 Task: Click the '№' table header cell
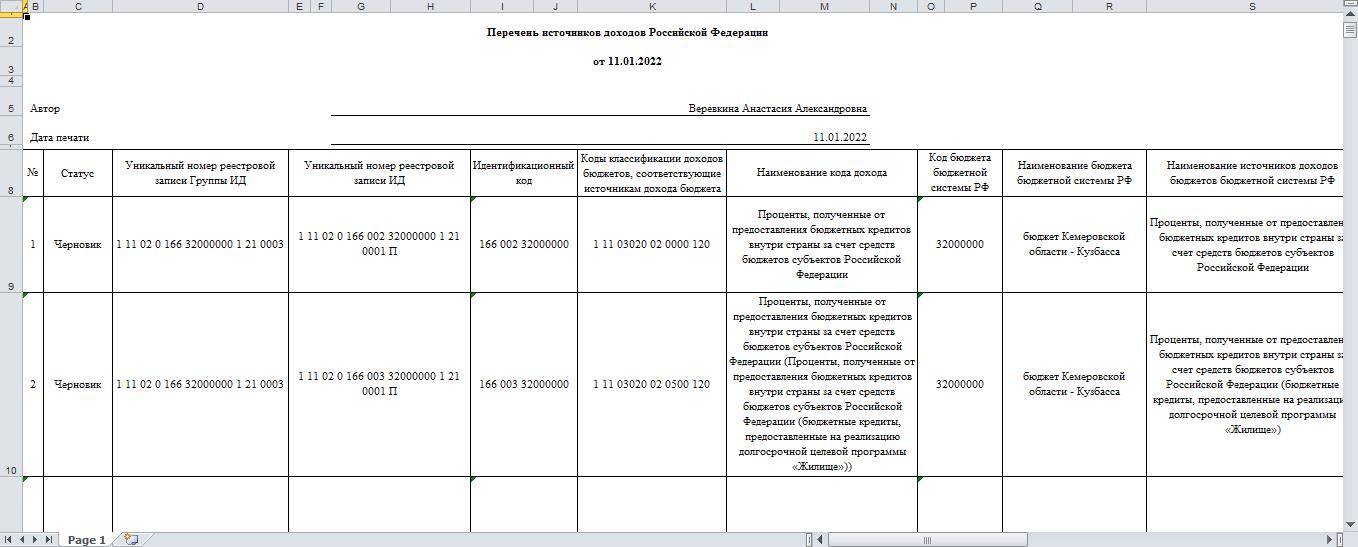click(x=33, y=173)
